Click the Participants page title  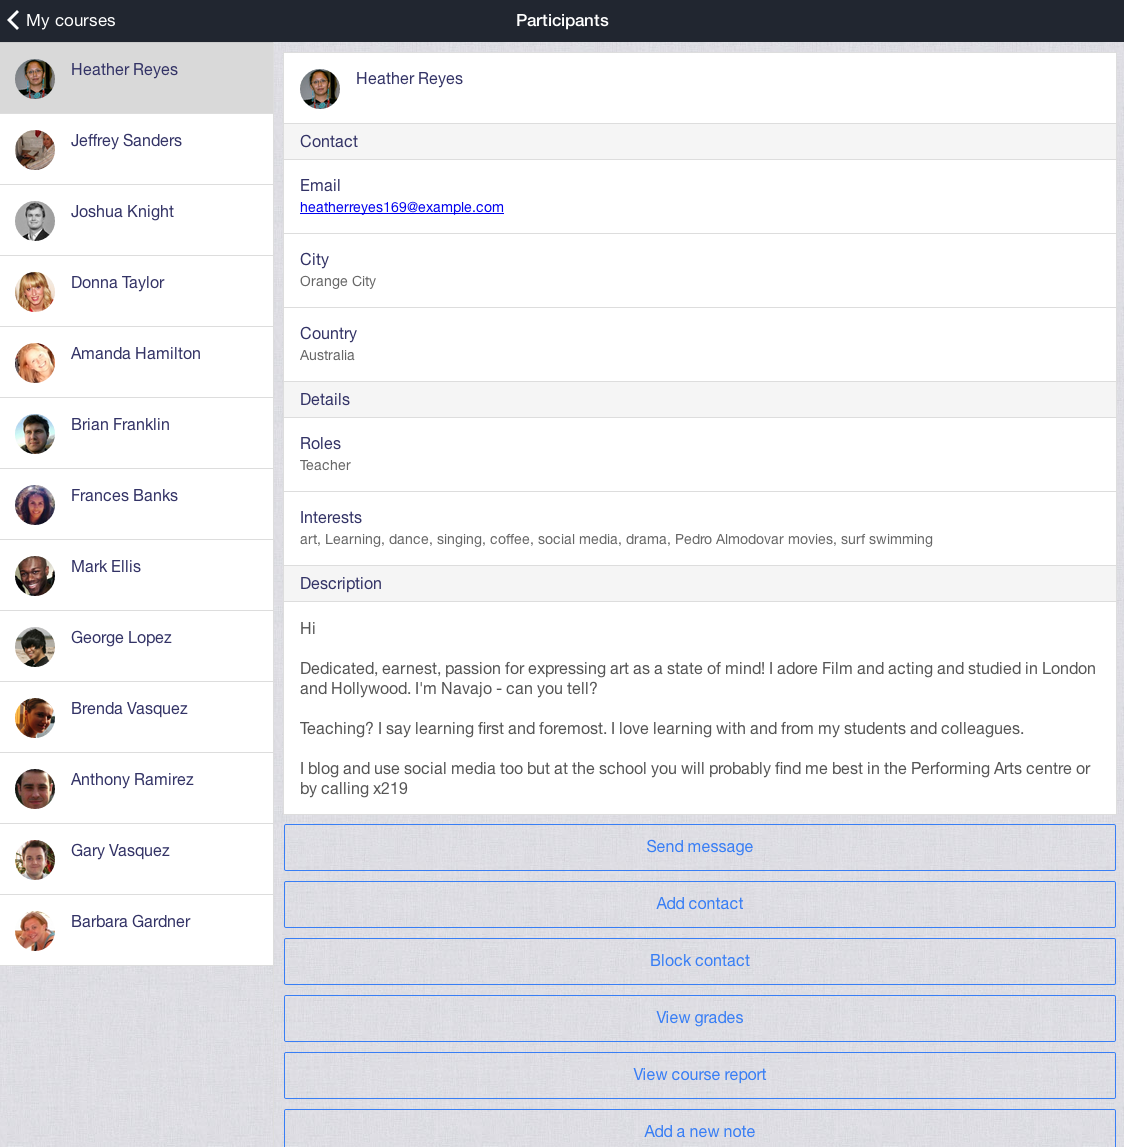pos(562,20)
